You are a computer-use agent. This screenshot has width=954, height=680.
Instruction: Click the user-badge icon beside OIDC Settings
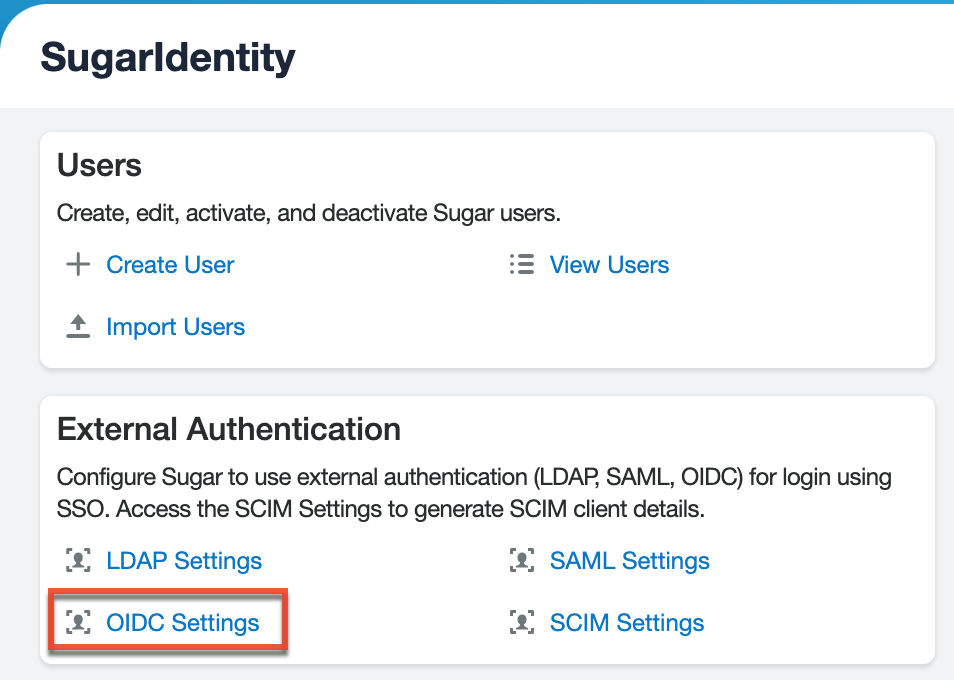point(77,622)
